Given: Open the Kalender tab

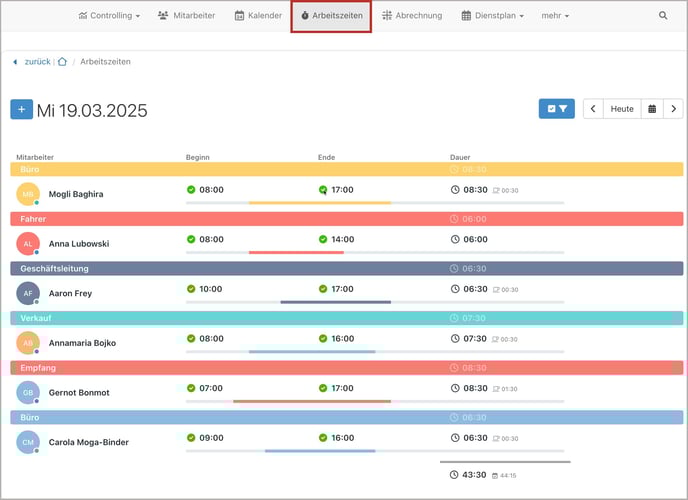Looking at the screenshot, I should (x=258, y=15).
